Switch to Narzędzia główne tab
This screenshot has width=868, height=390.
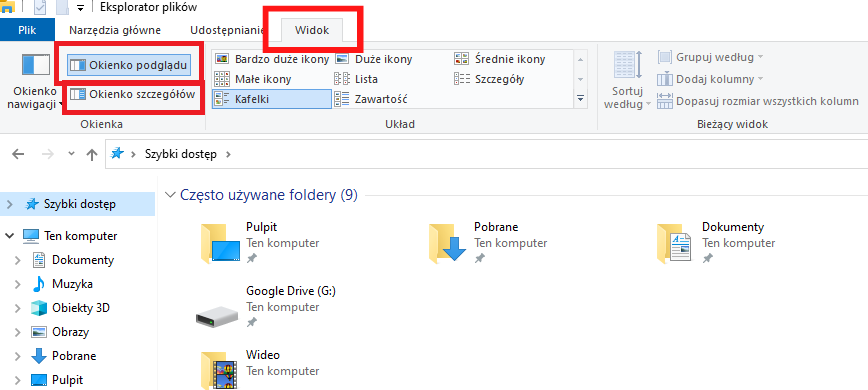115,30
